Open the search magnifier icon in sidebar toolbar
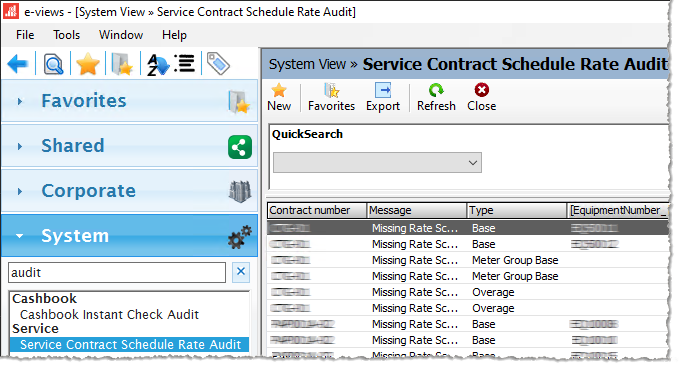Viewport: 679px width, 369px height. (x=54, y=65)
